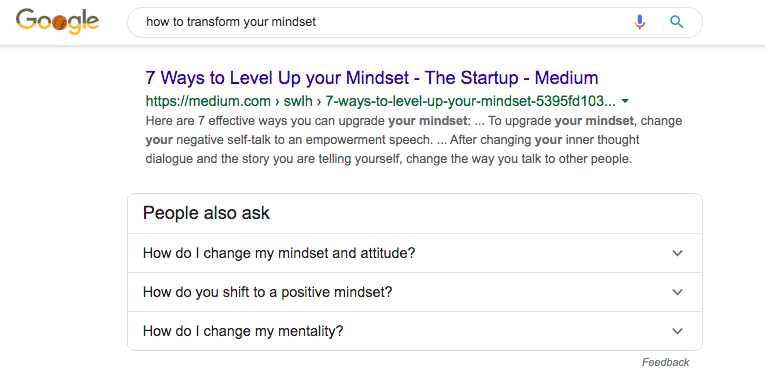Open the '7 Ways to Level Up your Mindset' result
The width and height of the screenshot is (765, 392).
pos(372,78)
